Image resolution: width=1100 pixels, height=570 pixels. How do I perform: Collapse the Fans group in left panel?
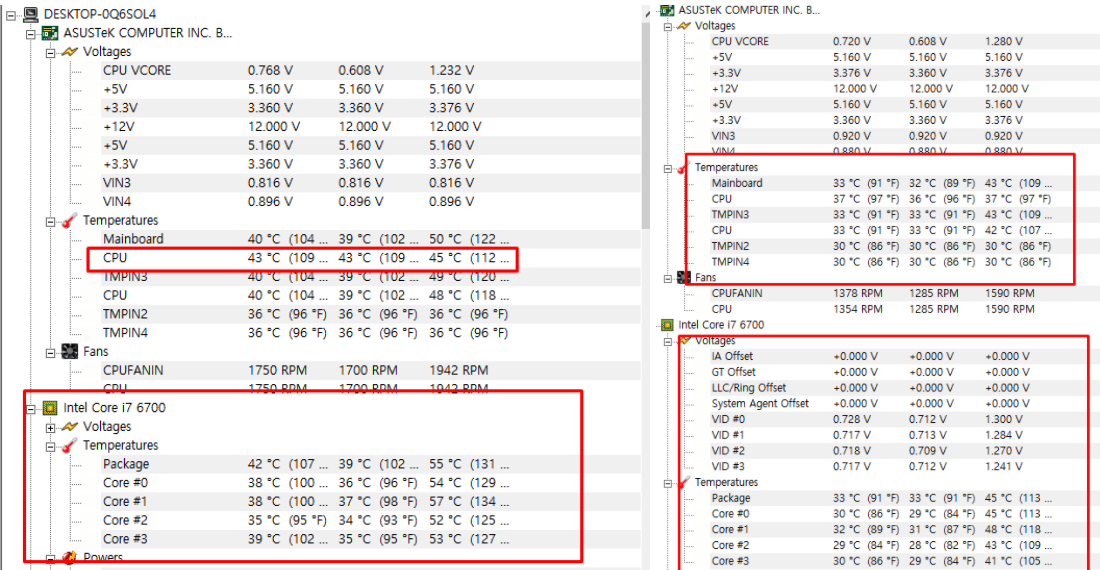(51, 353)
